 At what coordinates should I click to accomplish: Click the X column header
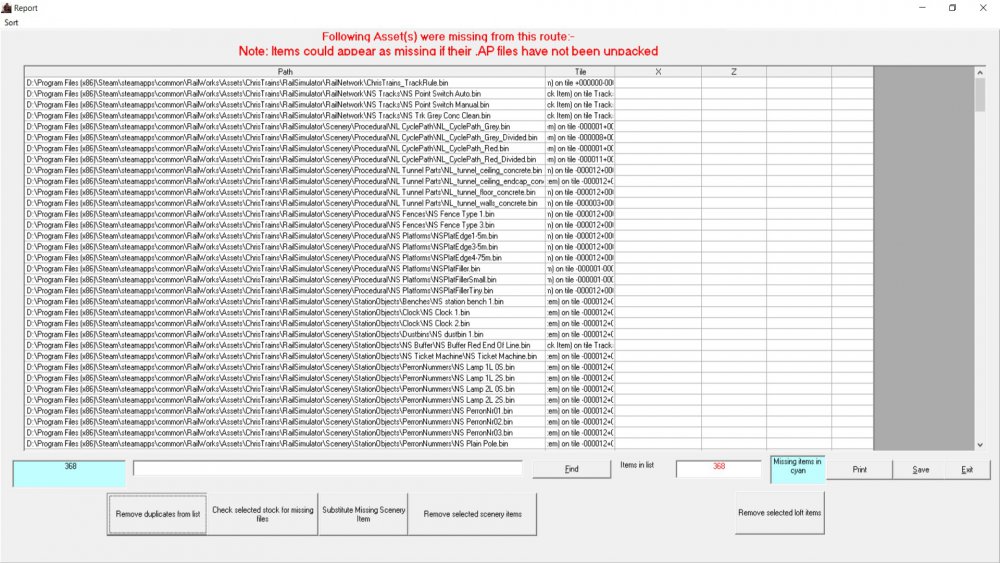pos(657,72)
